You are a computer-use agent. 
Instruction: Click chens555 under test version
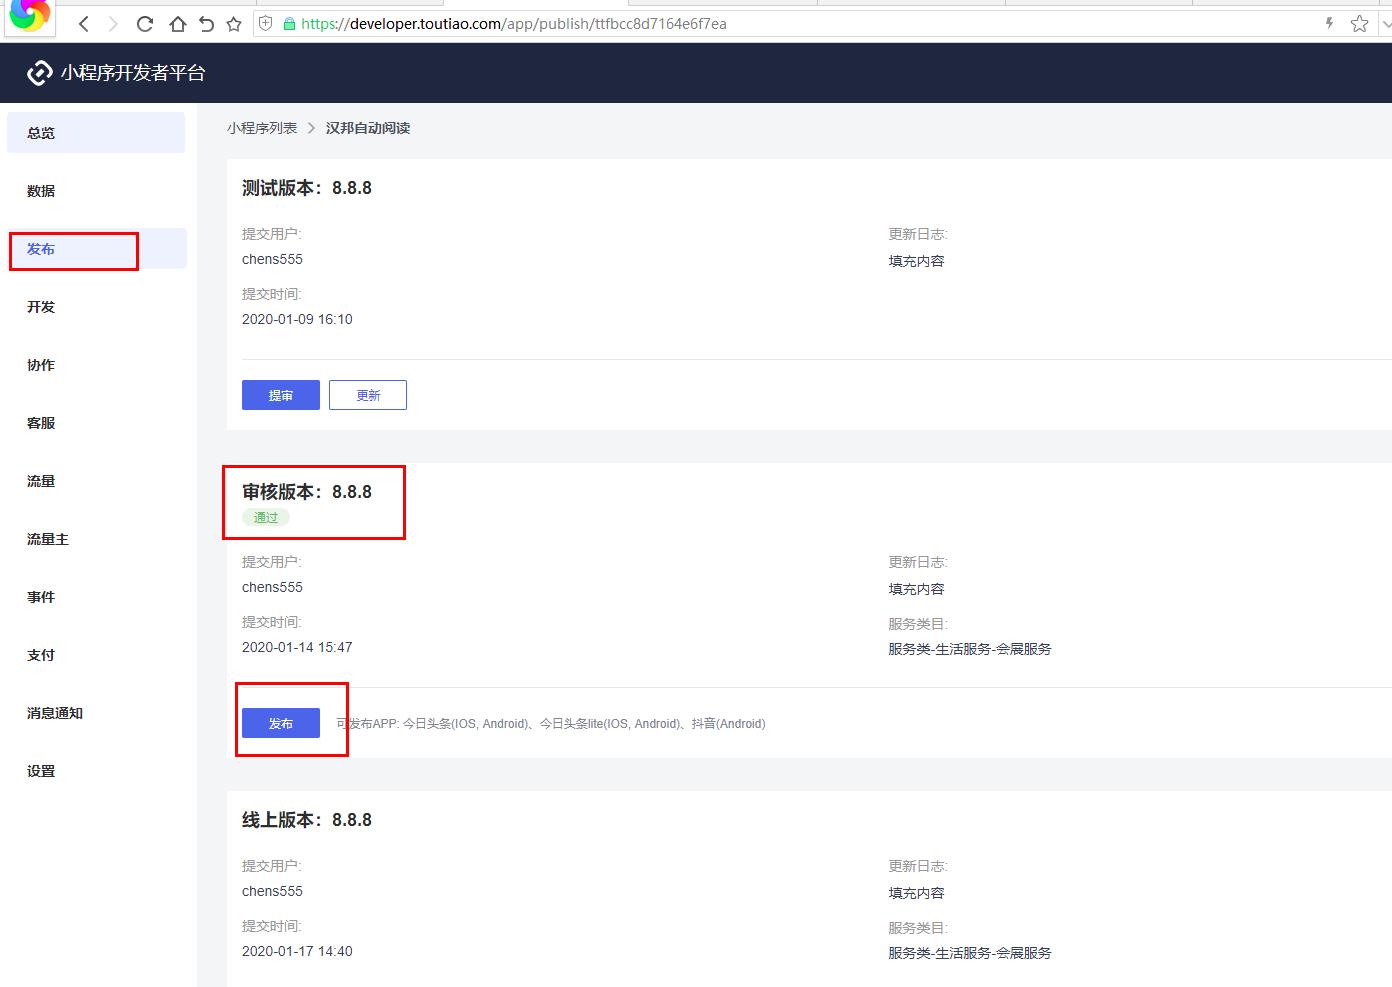click(272, 259)
